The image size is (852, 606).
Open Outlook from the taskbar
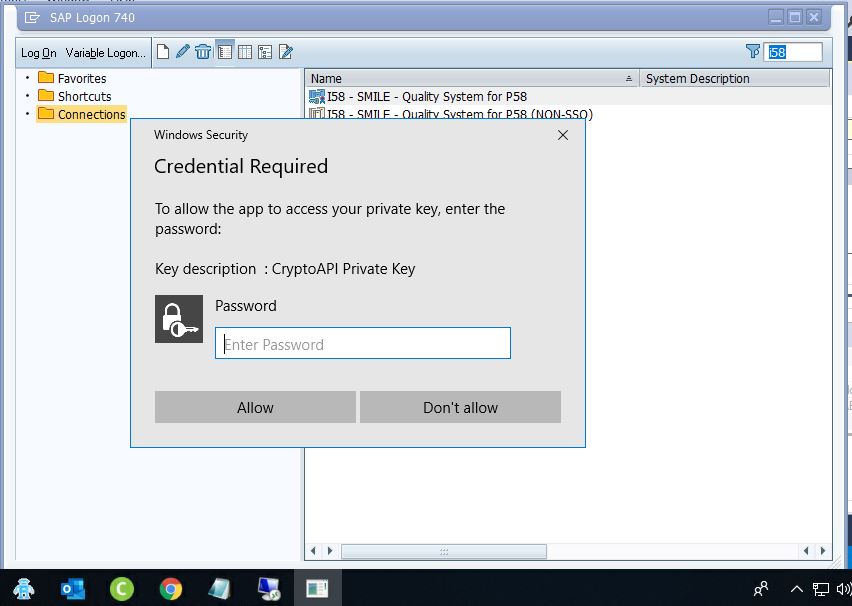72,589
